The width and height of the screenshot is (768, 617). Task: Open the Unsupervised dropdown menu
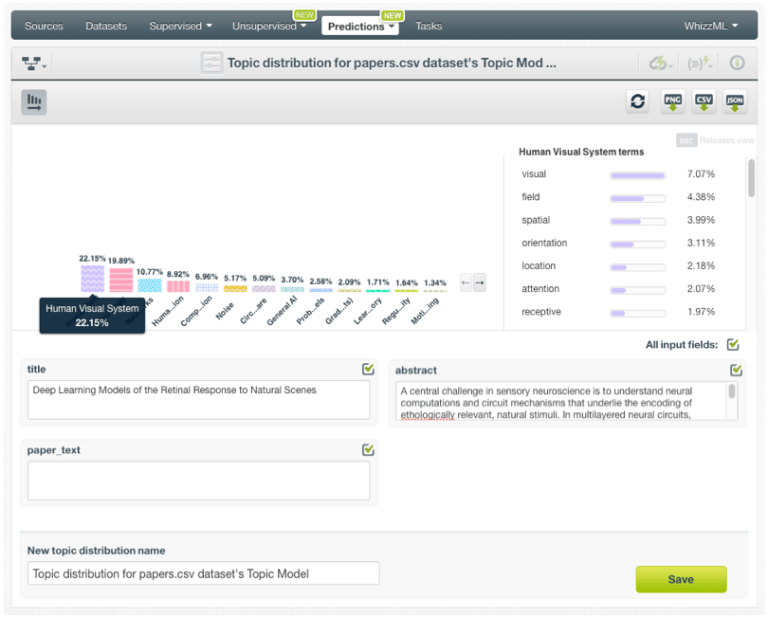click(269, 26)
